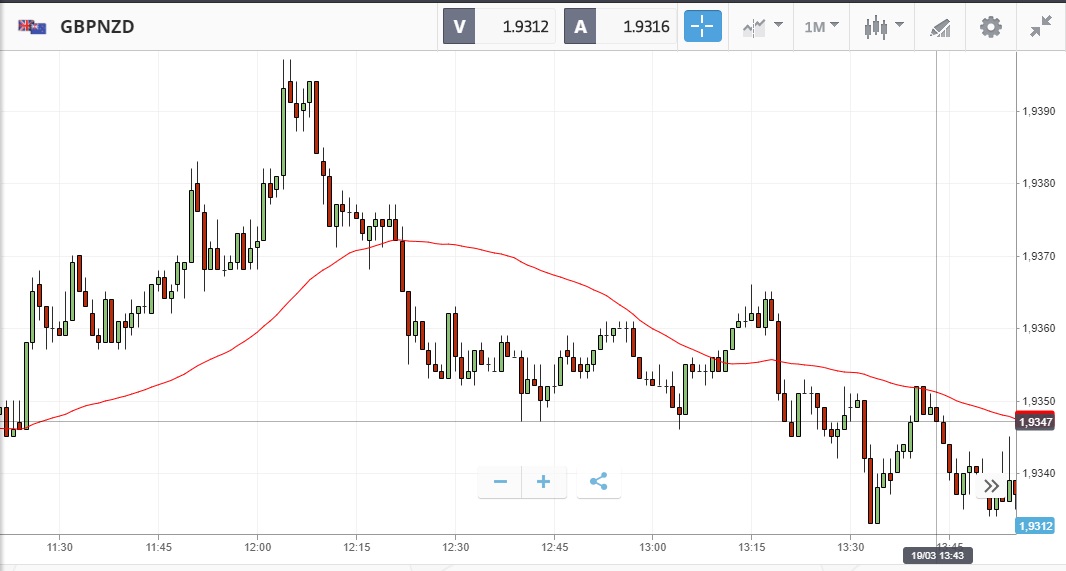Open the drawing tools pencil icon
The image size is (1066, 571).
[941, 26]
